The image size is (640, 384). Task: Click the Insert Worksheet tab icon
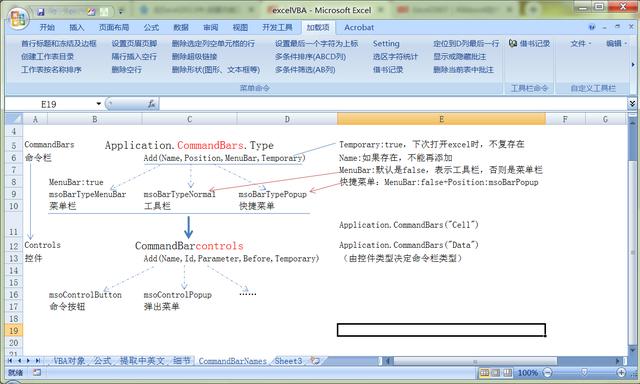(x=315, y=361)
